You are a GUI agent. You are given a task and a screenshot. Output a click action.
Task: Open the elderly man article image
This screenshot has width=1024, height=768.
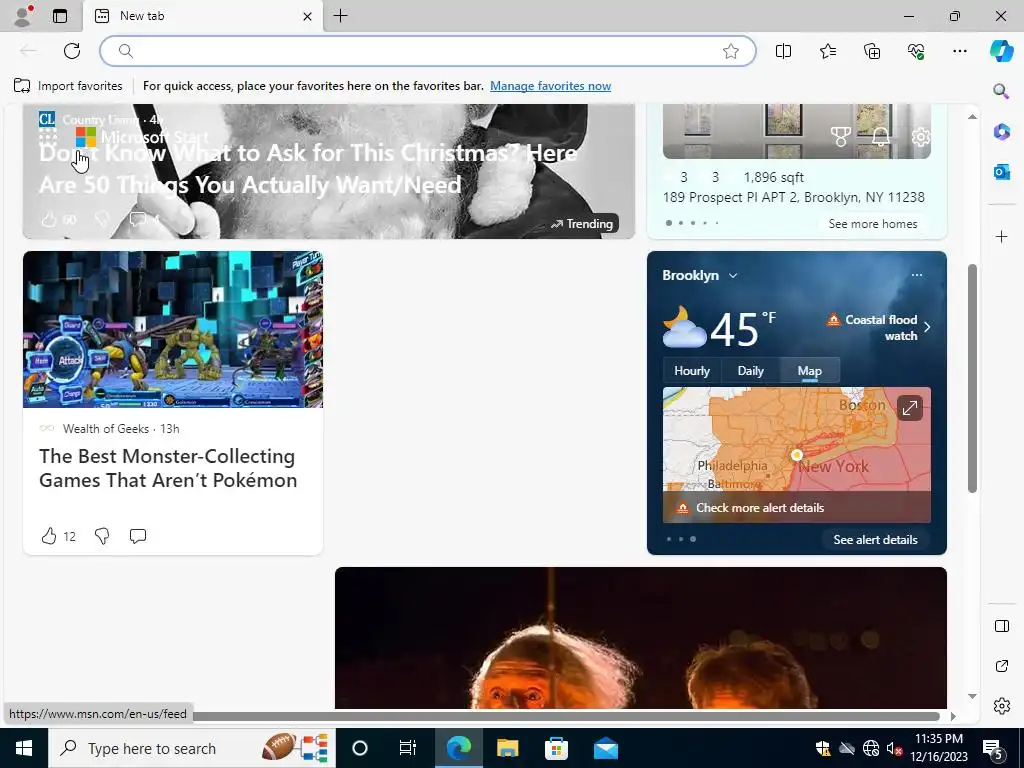641,638
